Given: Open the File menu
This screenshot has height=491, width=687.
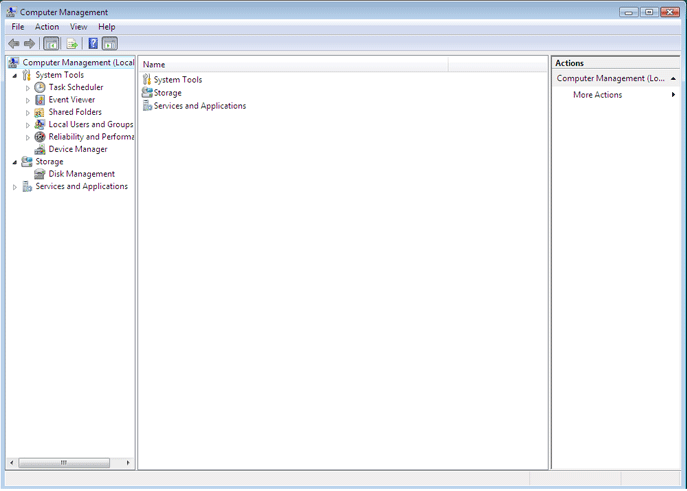Looking at the screenshot, I should (x=18, y=27).
